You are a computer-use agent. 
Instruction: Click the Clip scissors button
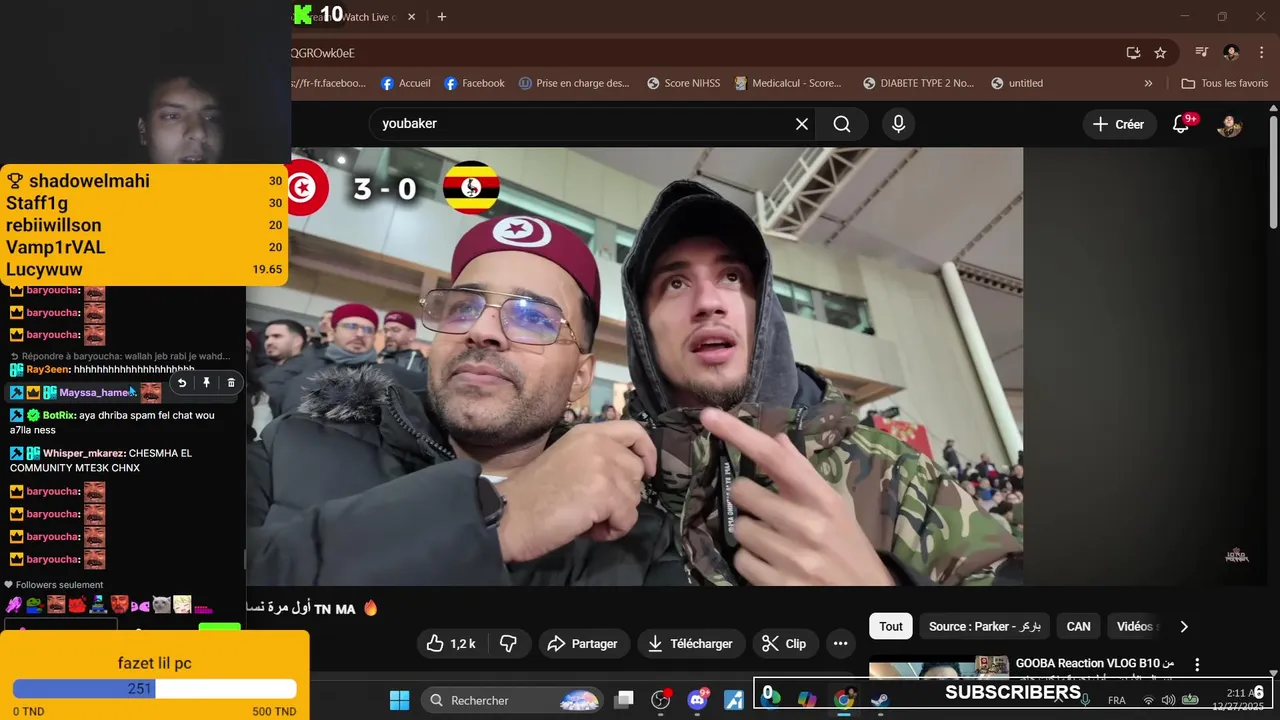pyautogui.click(x=783, y=644)
